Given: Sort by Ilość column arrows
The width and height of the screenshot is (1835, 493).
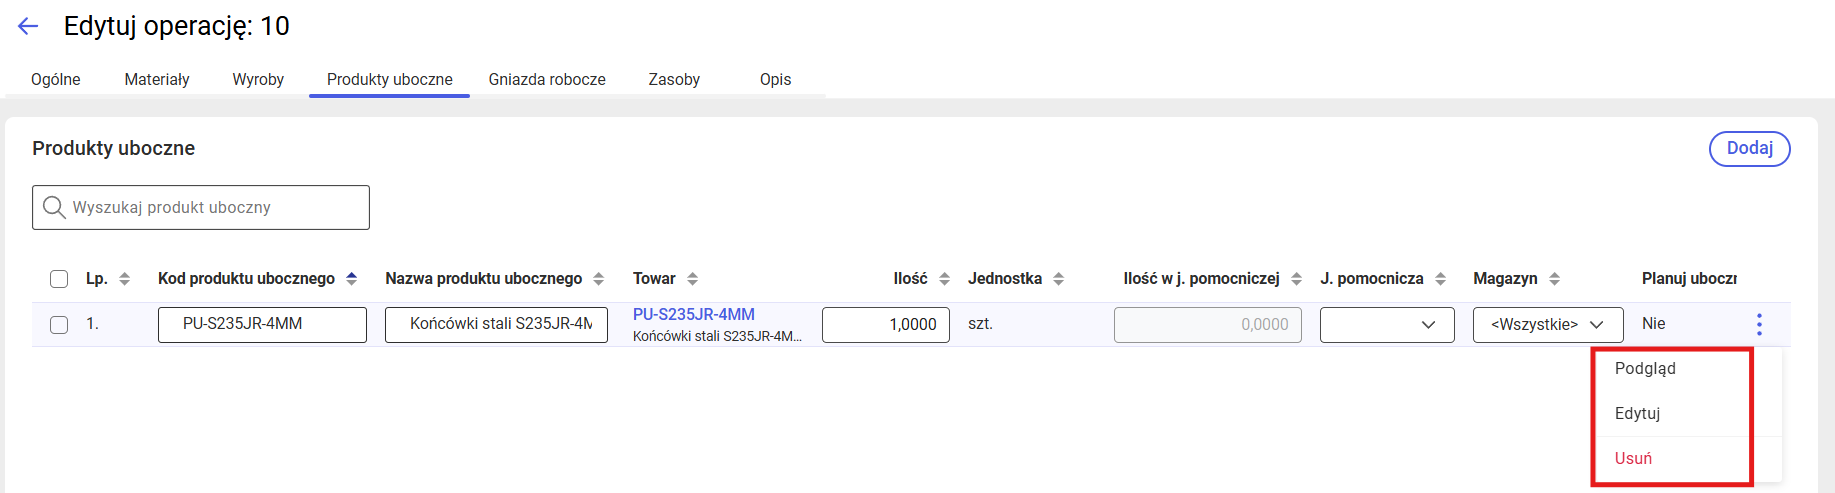Looking at the screenshot, I should coord(944,279).
